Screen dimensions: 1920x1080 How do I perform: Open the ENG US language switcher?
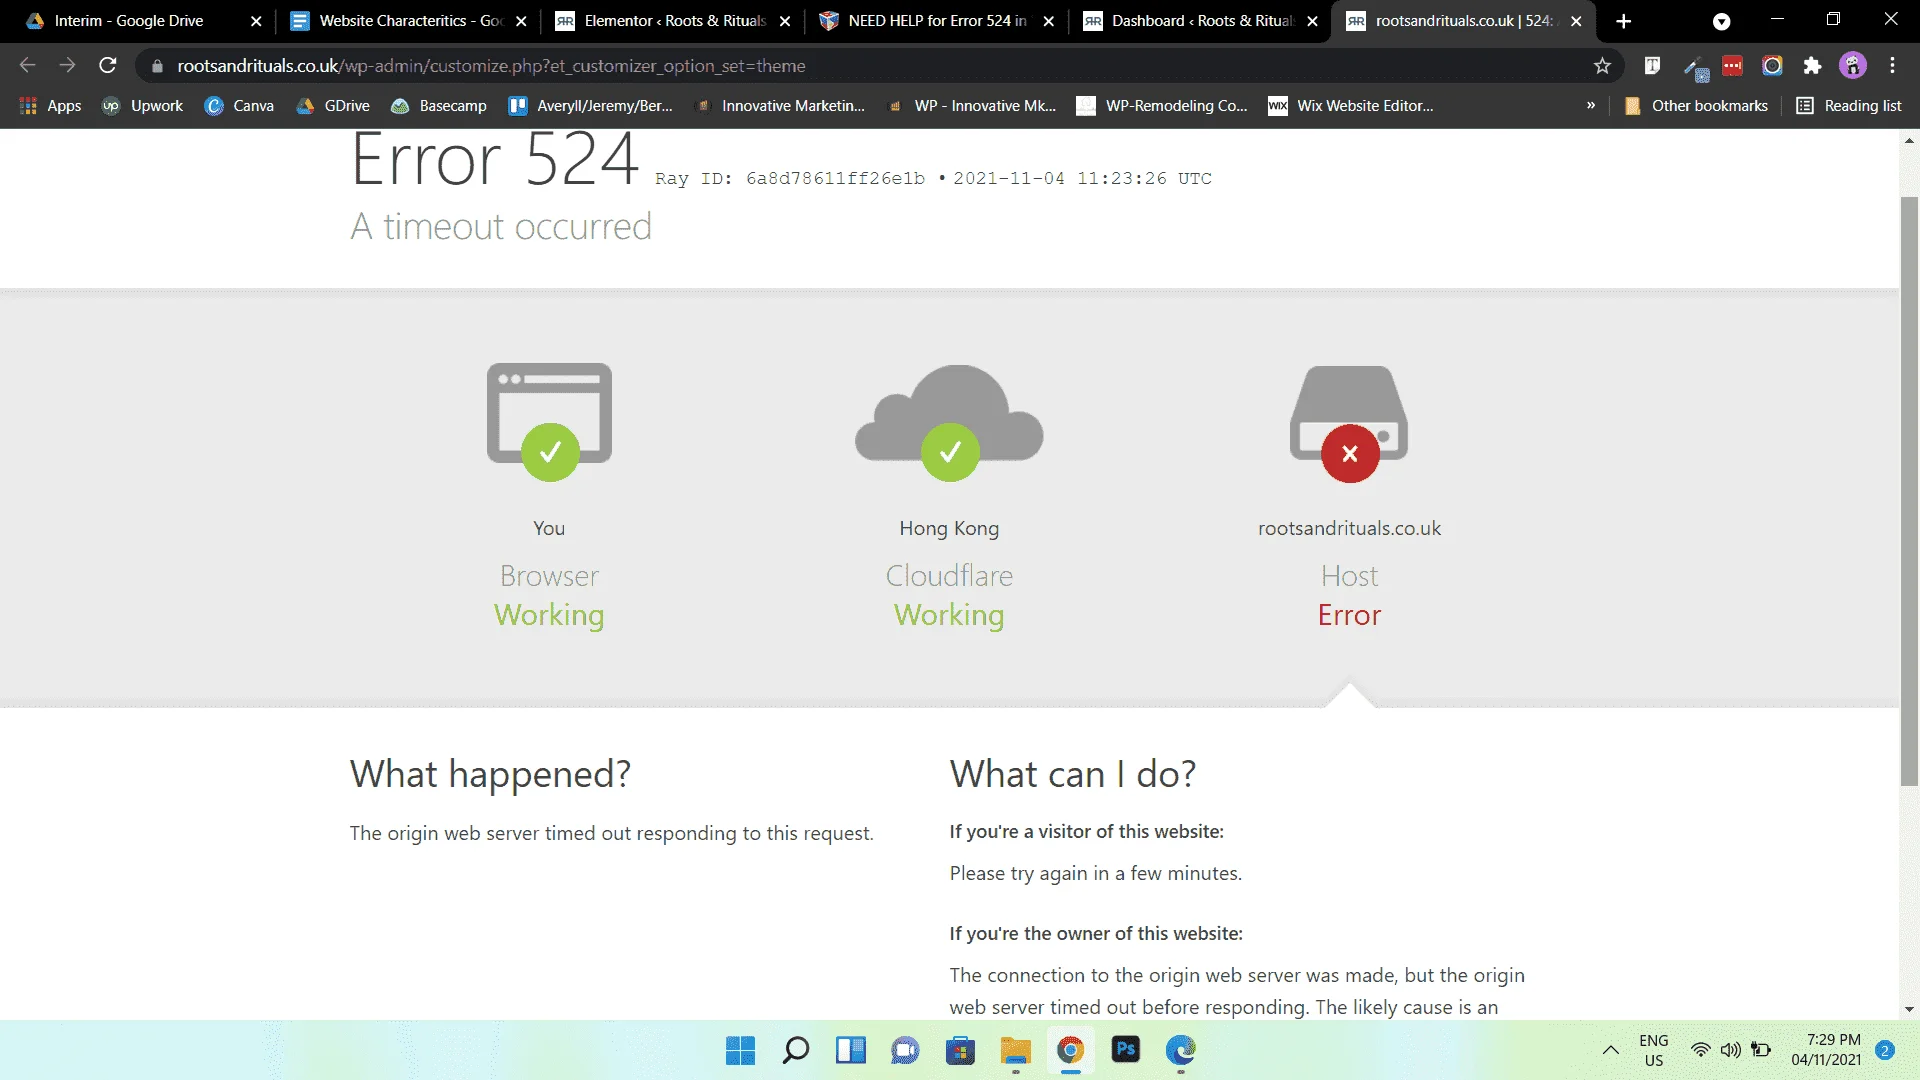(x=1654, y=1050)
